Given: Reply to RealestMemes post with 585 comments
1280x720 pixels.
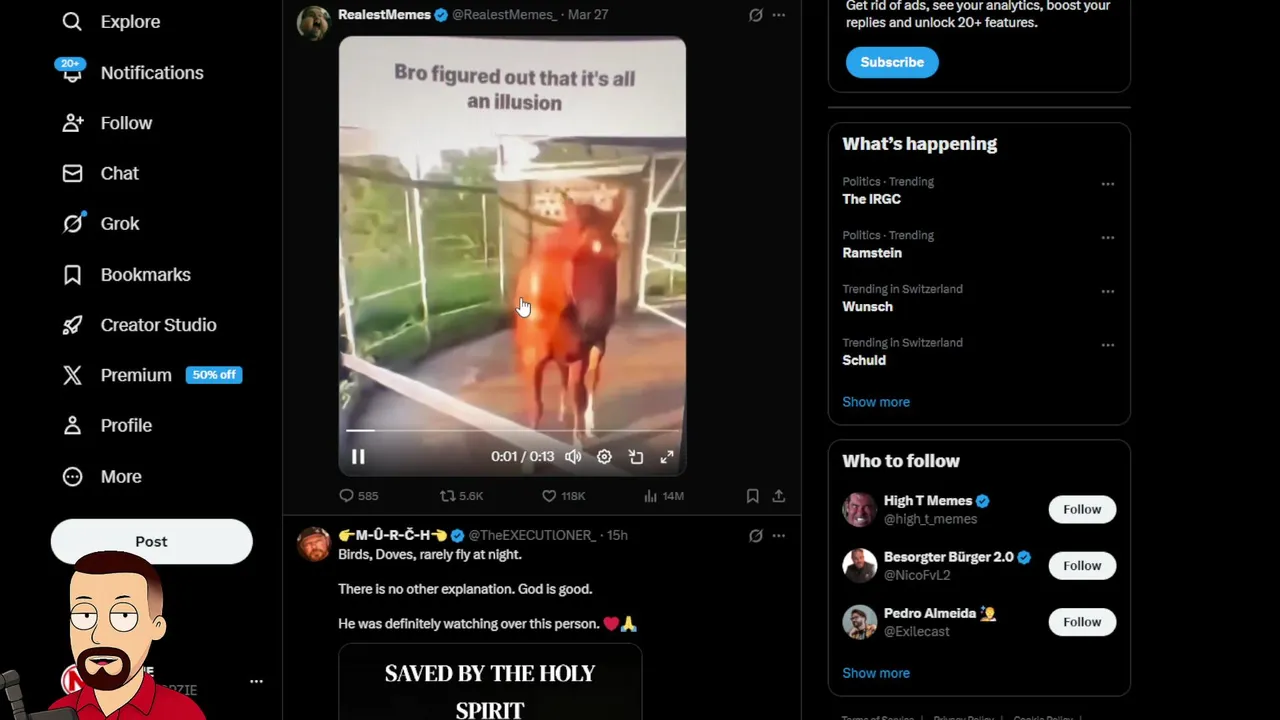Looking at the screenshot, I should point(346,496).
